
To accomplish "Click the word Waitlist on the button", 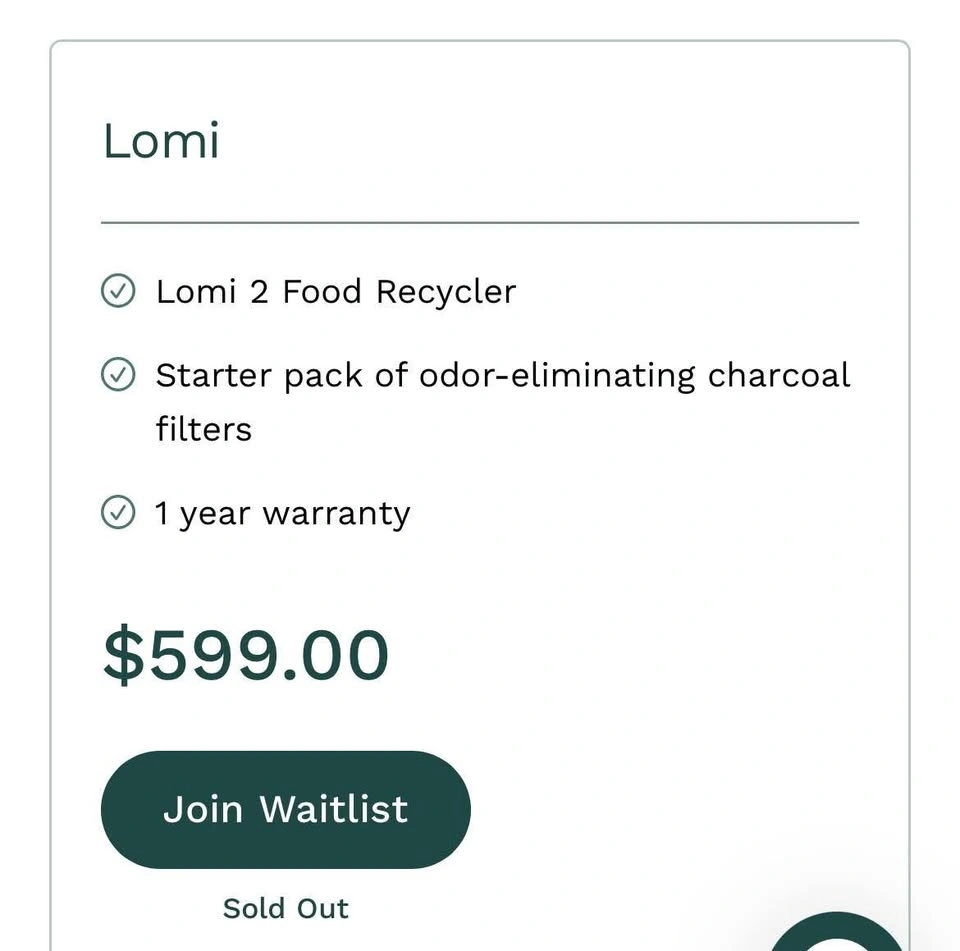I will pos(333,809).
